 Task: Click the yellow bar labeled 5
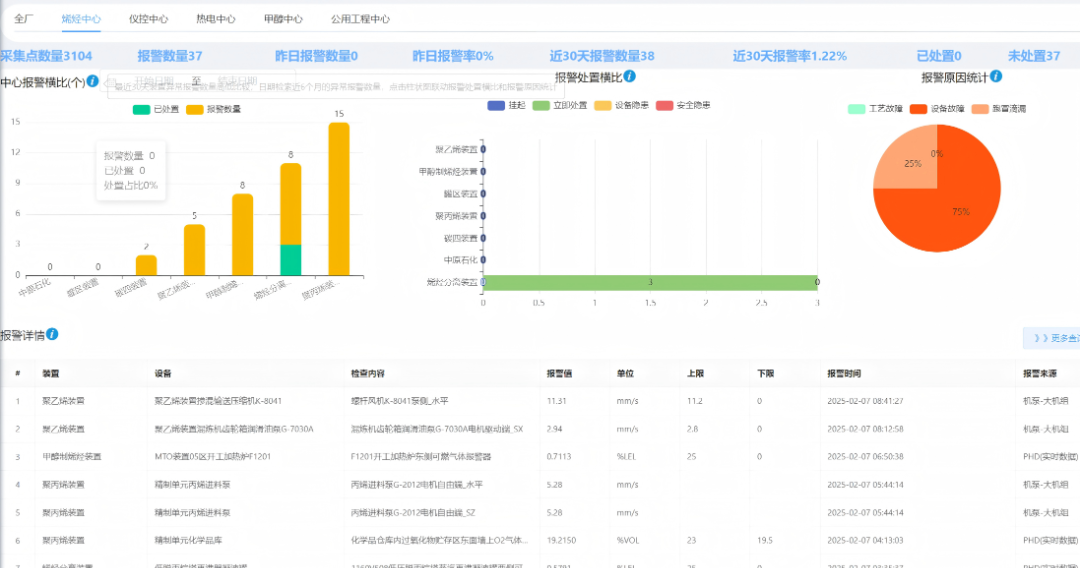click(194, 250)
